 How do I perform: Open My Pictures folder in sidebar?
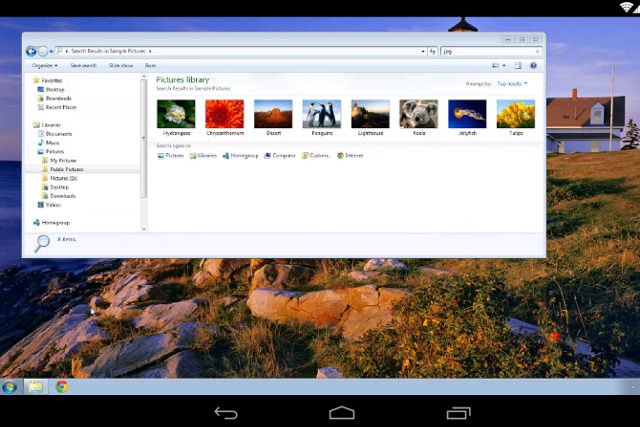click(59, 160)
